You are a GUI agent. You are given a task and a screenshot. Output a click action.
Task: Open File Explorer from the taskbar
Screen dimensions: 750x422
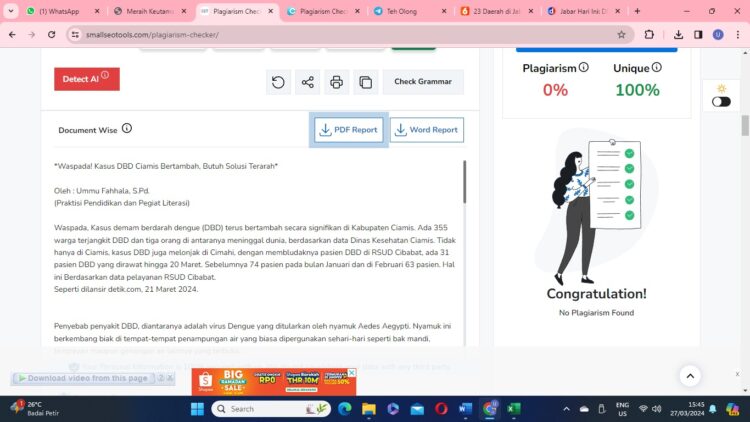click(369, 409)
